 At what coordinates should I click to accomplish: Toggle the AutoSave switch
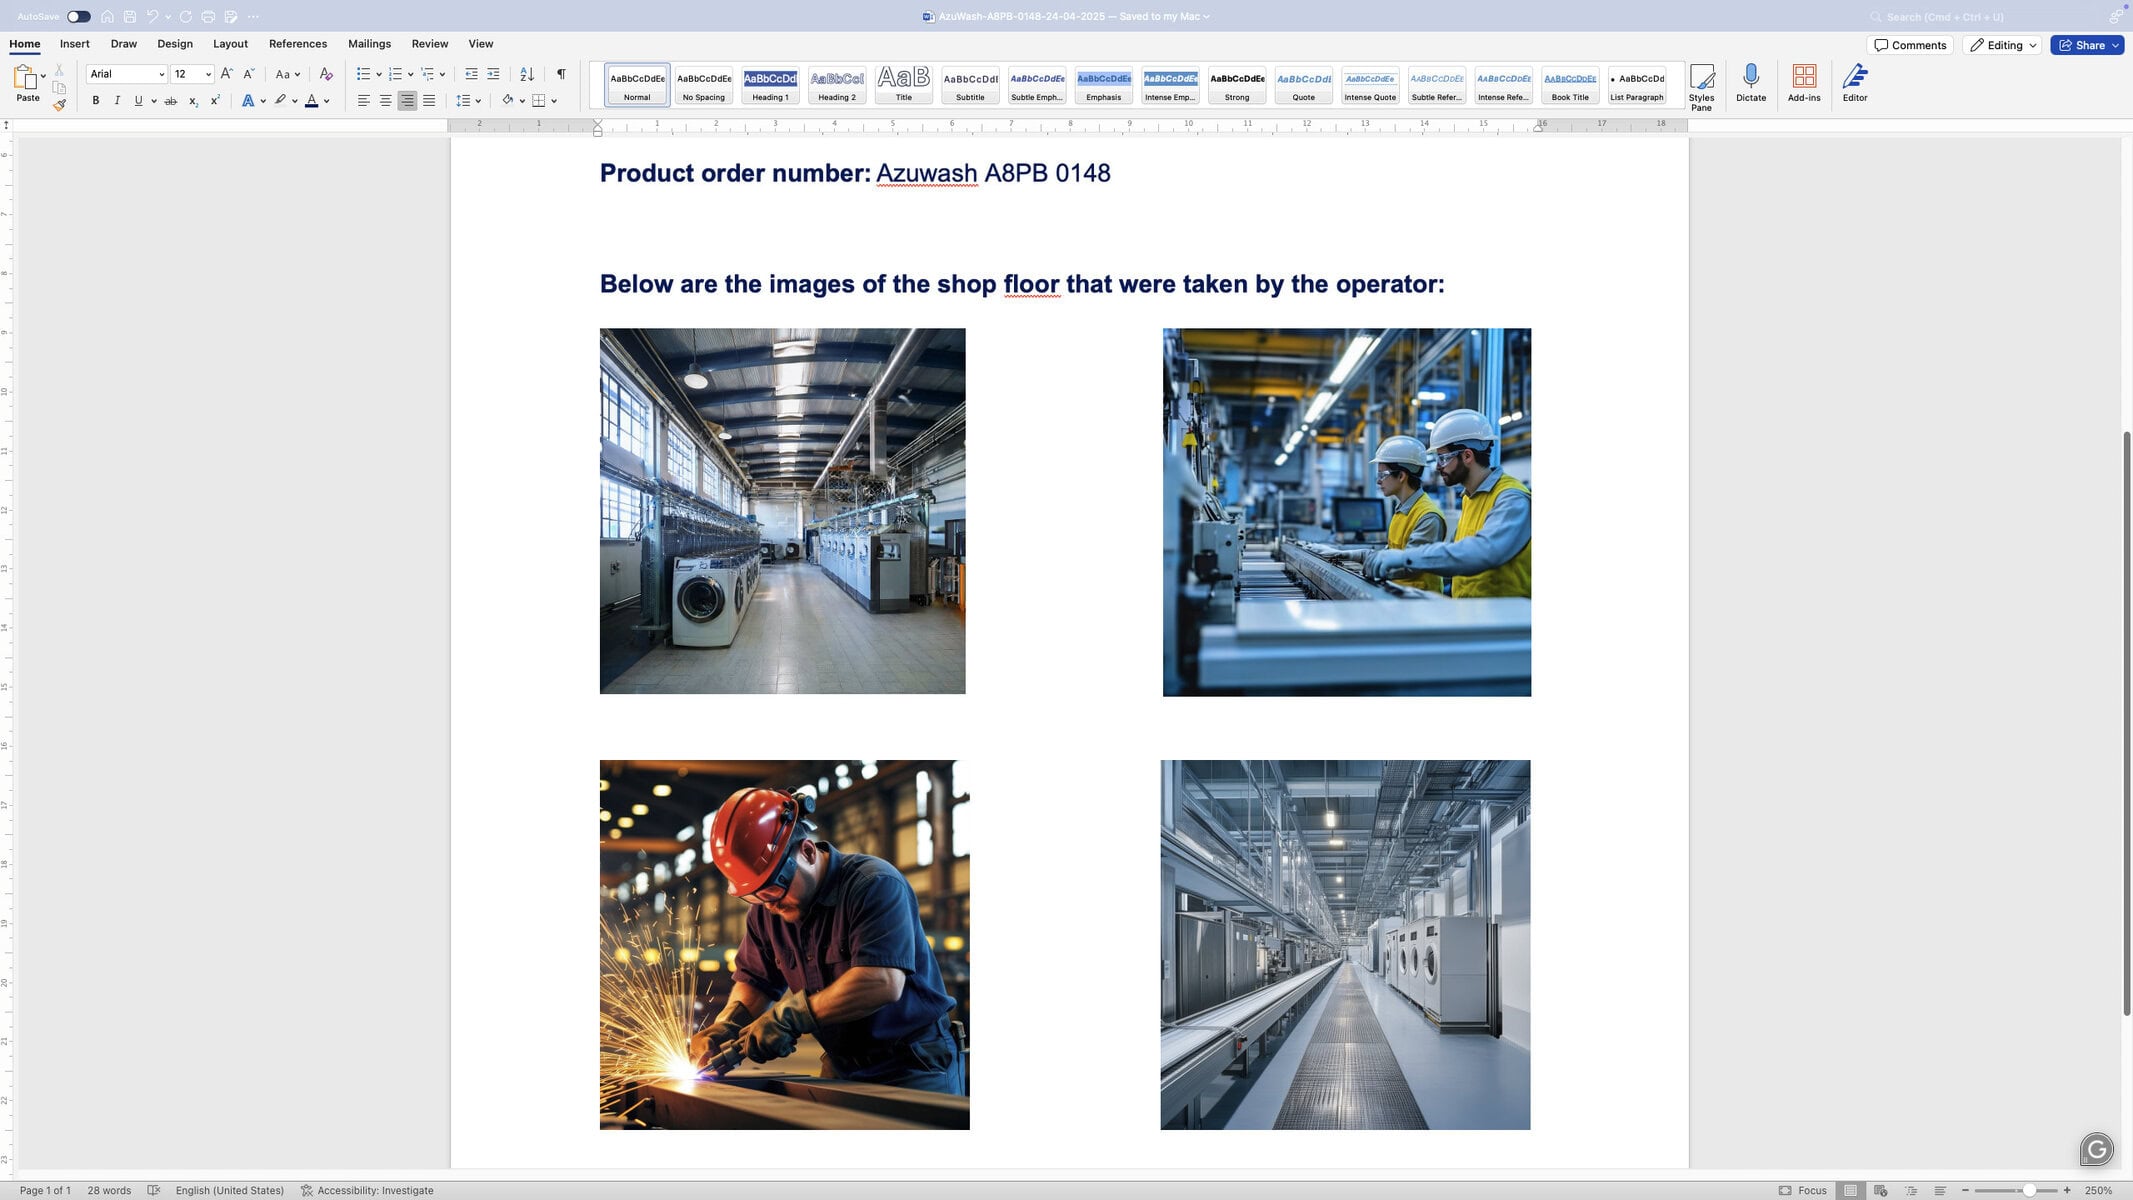pyautogui.click(x=78, y=16)
